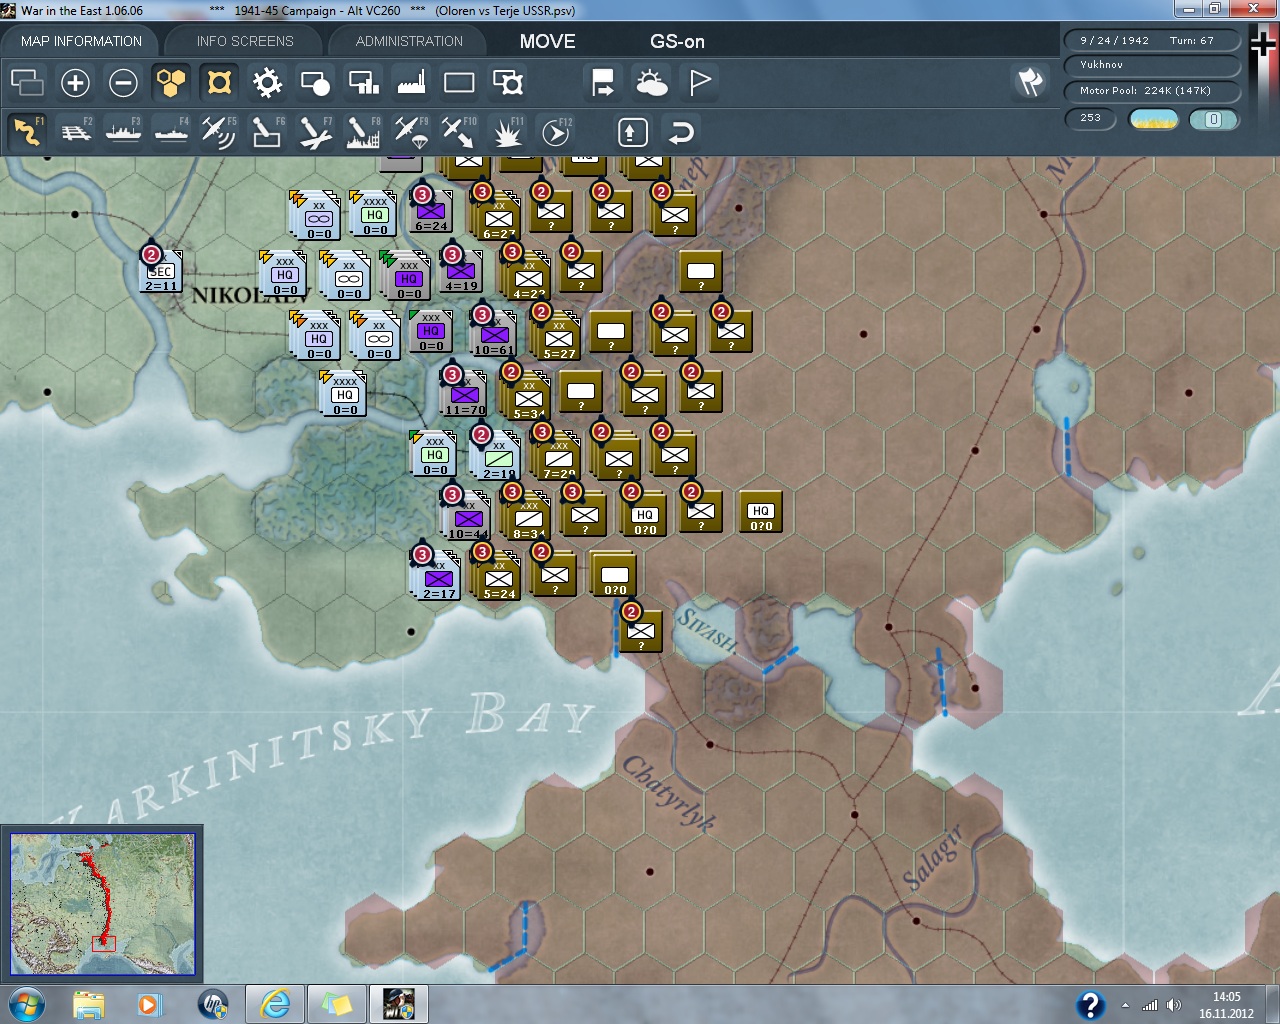This screenshot has height=1024, width=1280.
Task: Select the Rail movement mode (F2)
Action: pos(75,132)
